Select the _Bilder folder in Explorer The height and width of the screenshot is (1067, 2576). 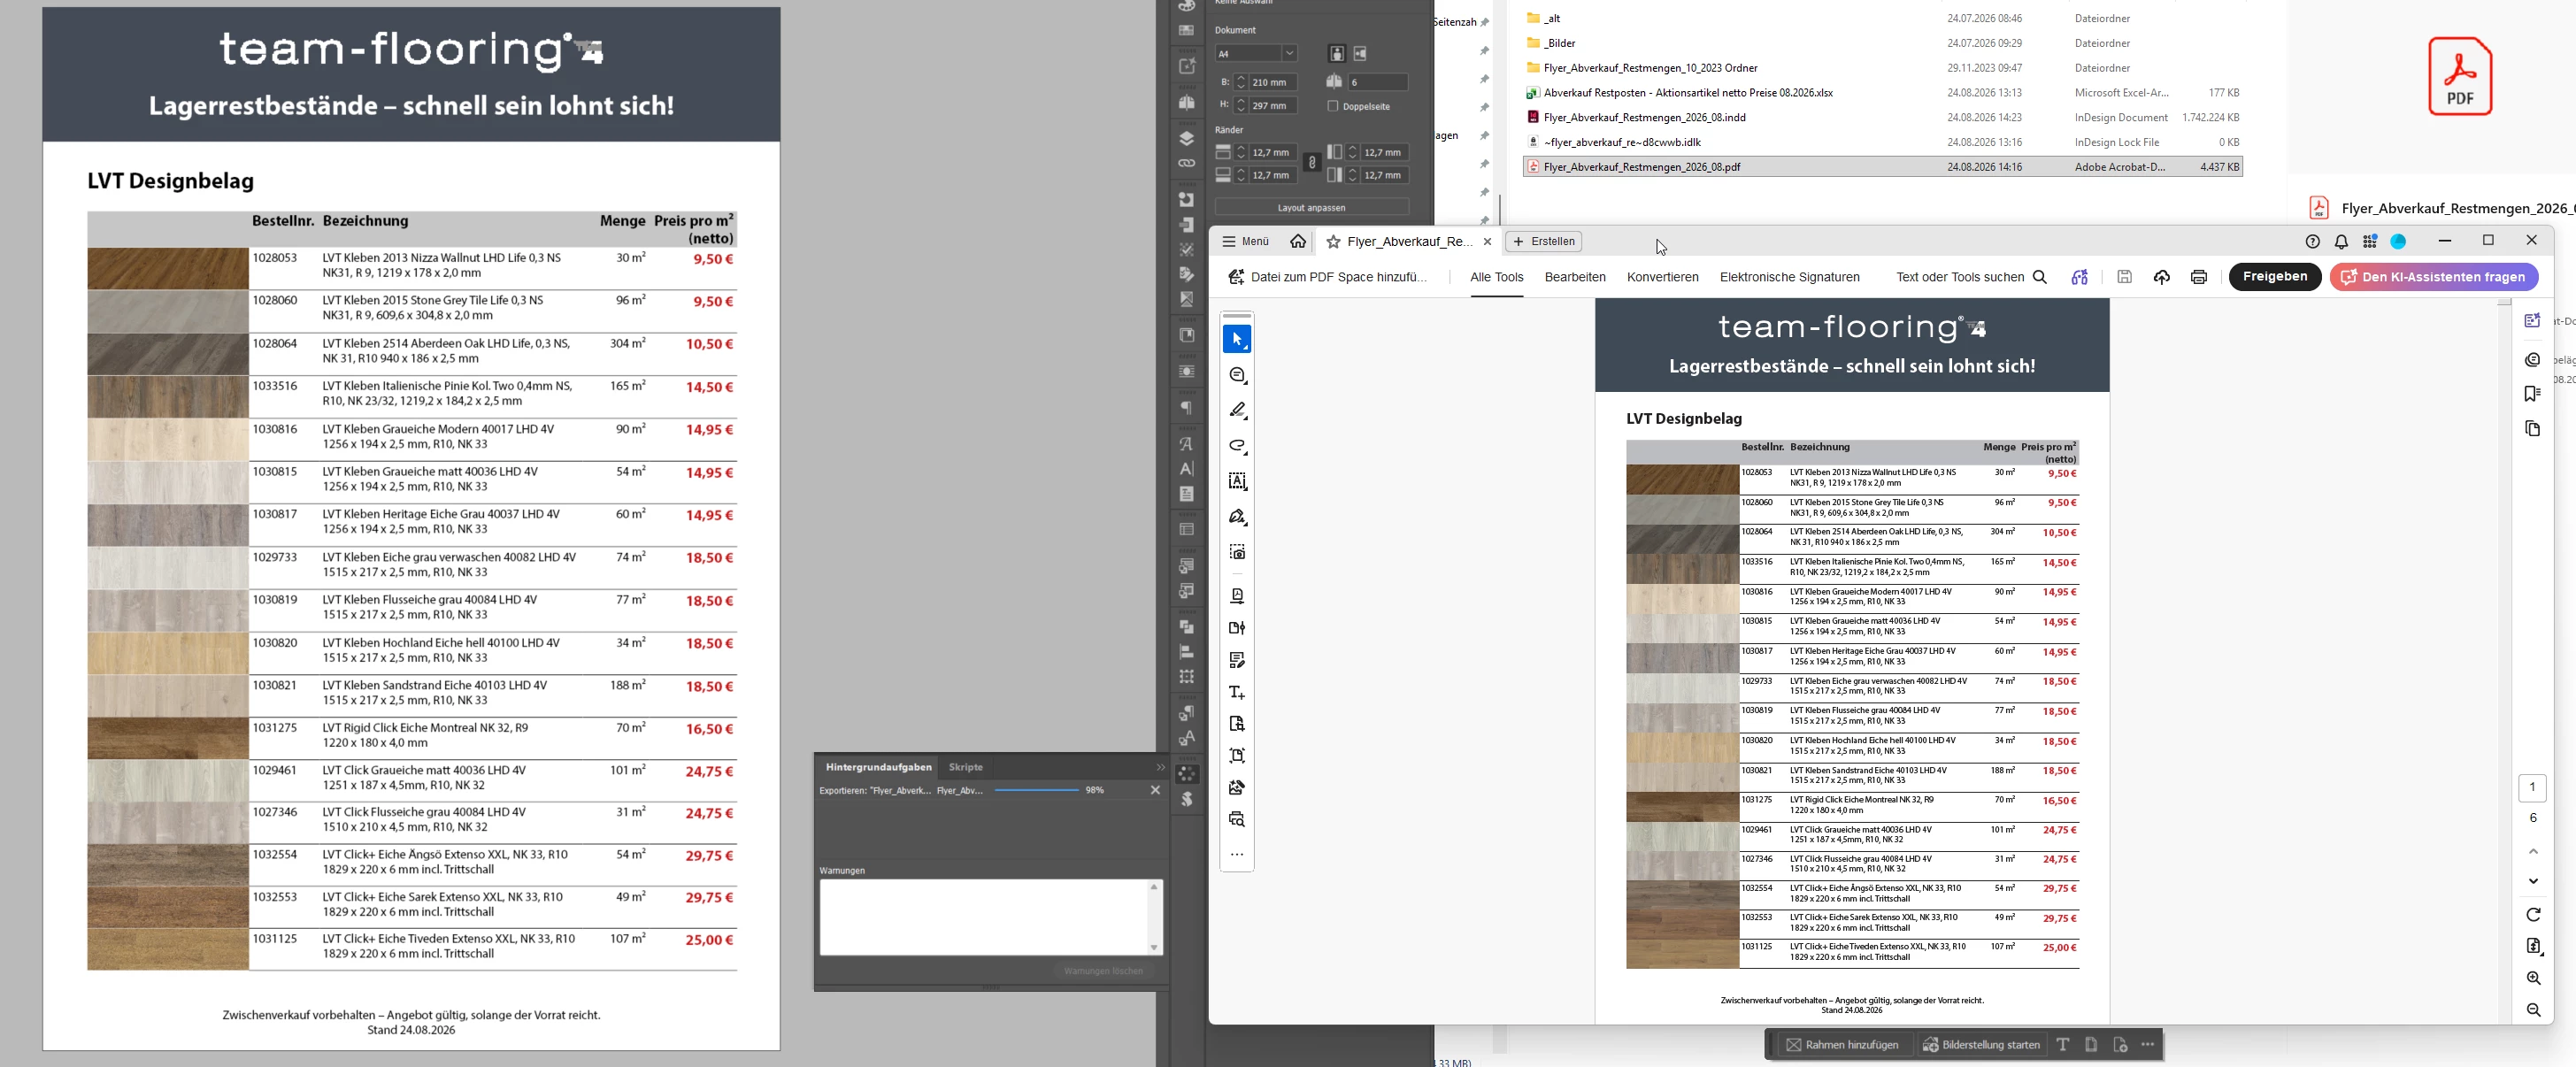pyautogui.click(x=1882, y=43)
